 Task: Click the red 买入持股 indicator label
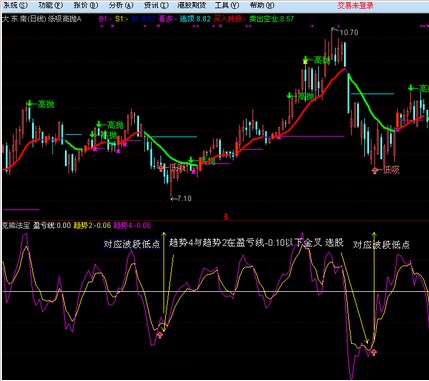point(229,19)
